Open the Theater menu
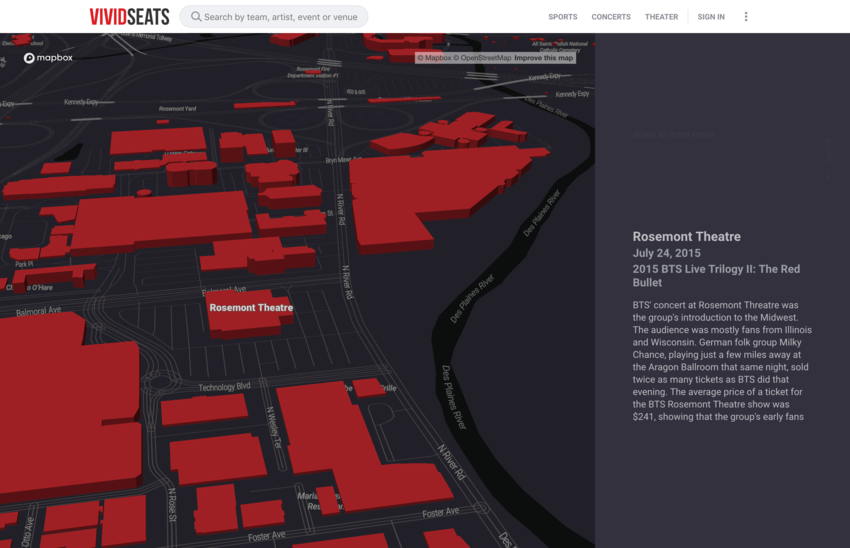This screenshot has height=548, width=850. click(x=661, y=17)
